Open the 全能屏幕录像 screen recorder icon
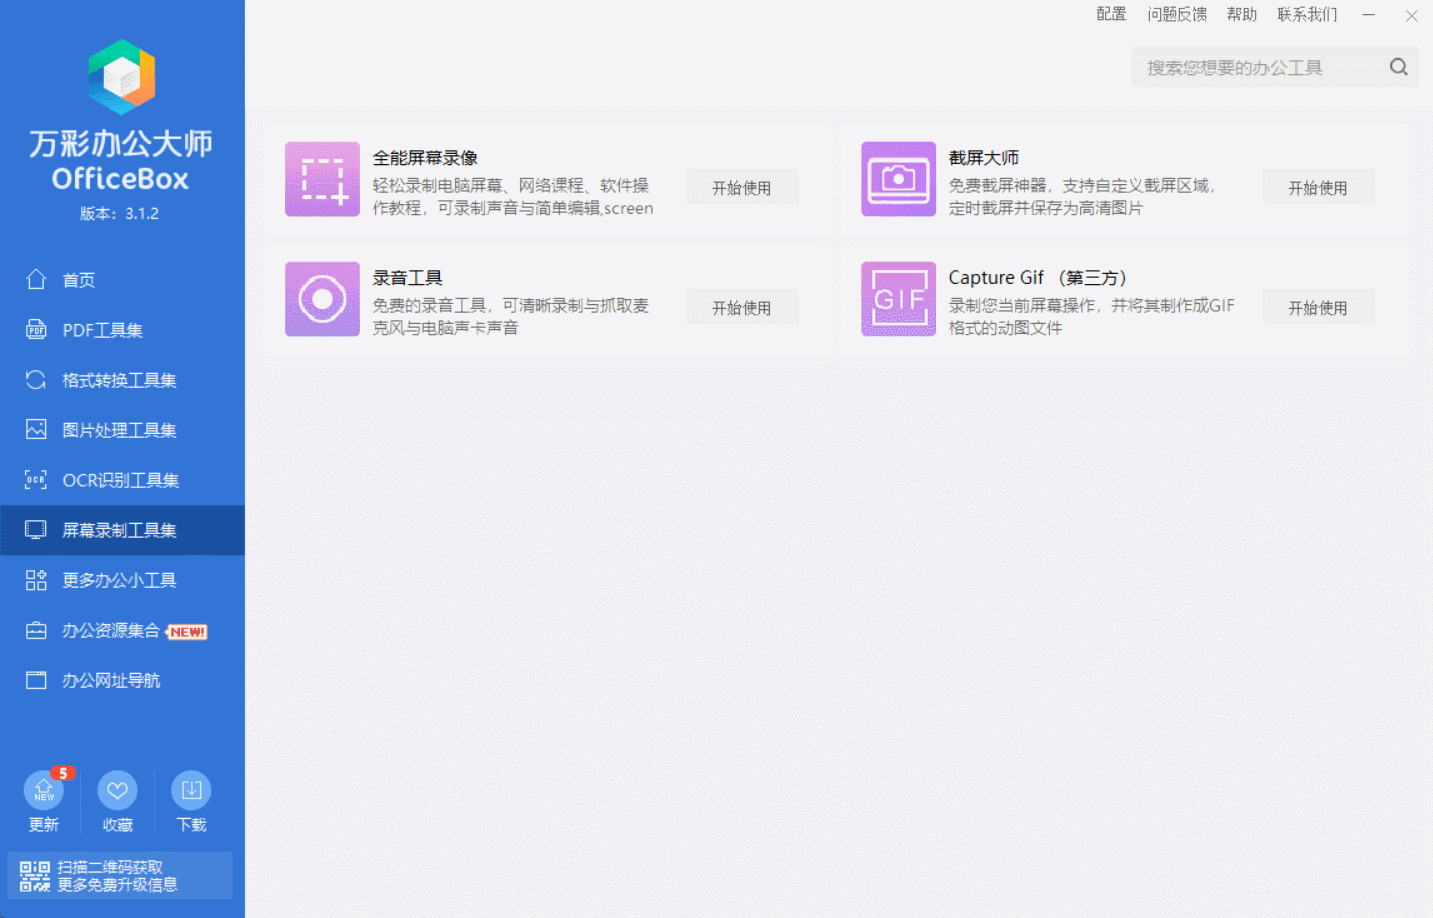1433x918 pixels. pyautogui.click(x=322, y=180)
